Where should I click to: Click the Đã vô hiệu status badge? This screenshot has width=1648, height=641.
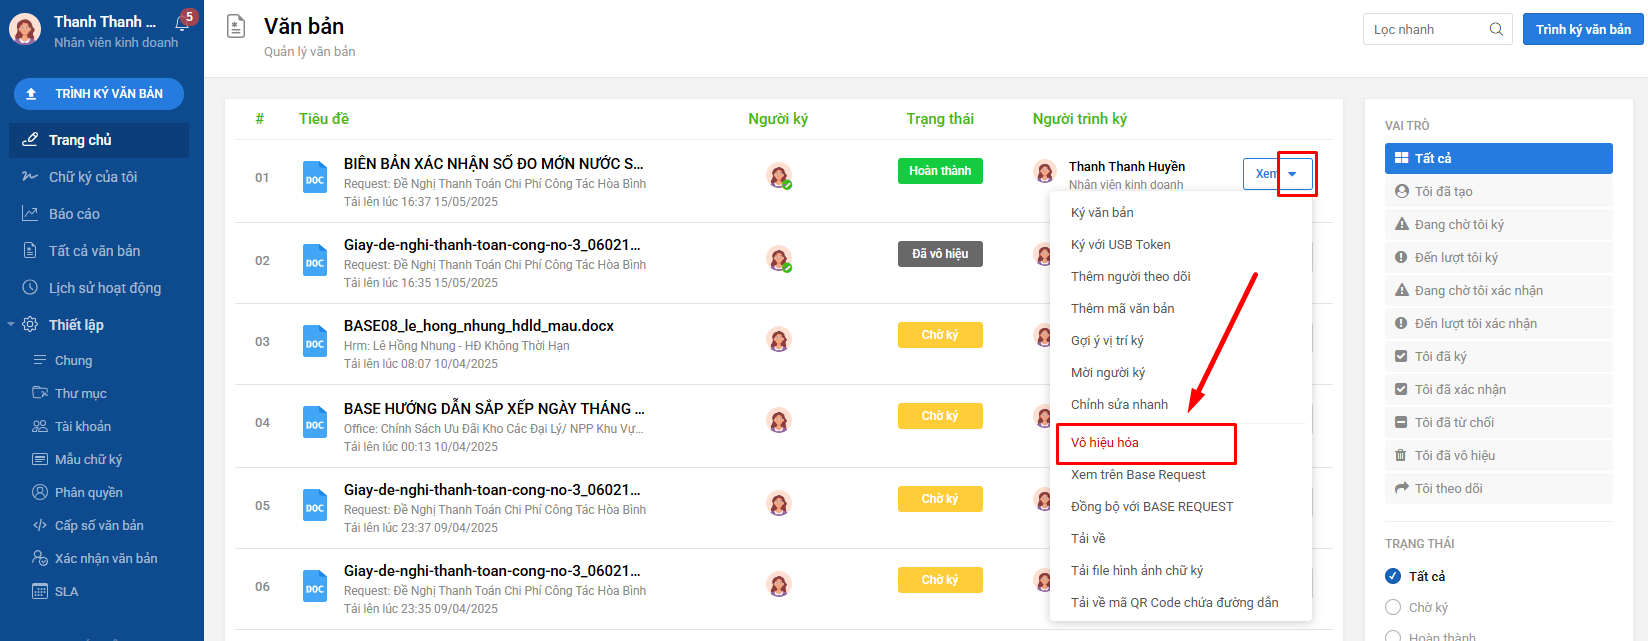point(940,254)
